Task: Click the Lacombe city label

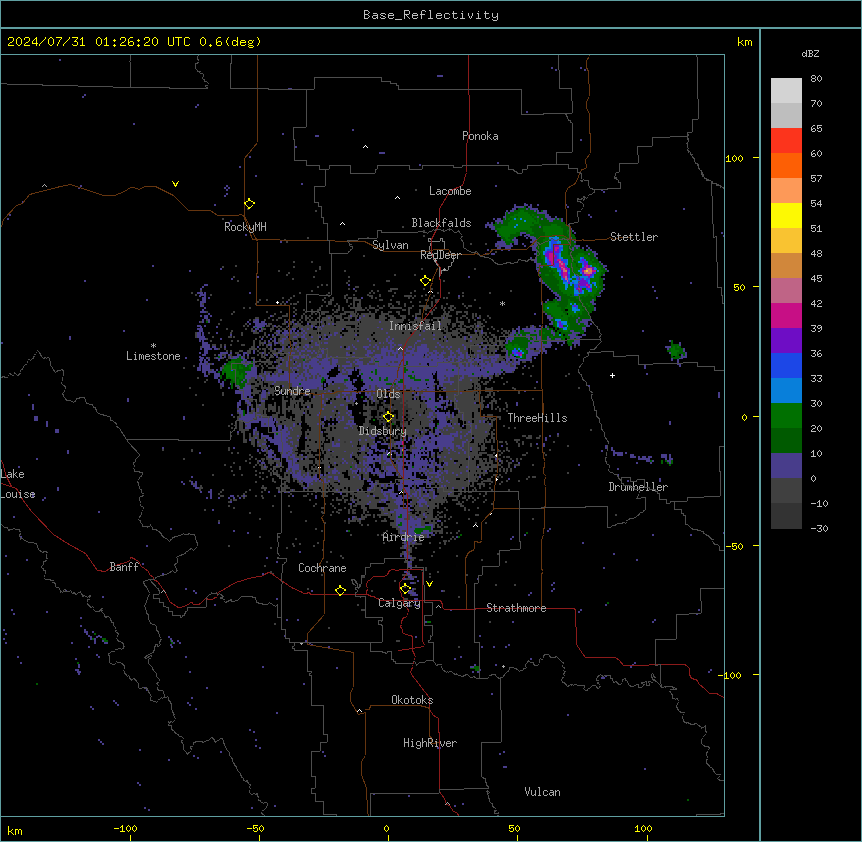Action: 450,191
